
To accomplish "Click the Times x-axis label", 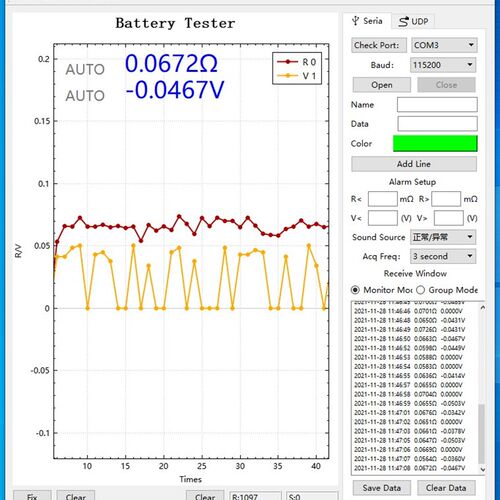I will coord(191,479).
